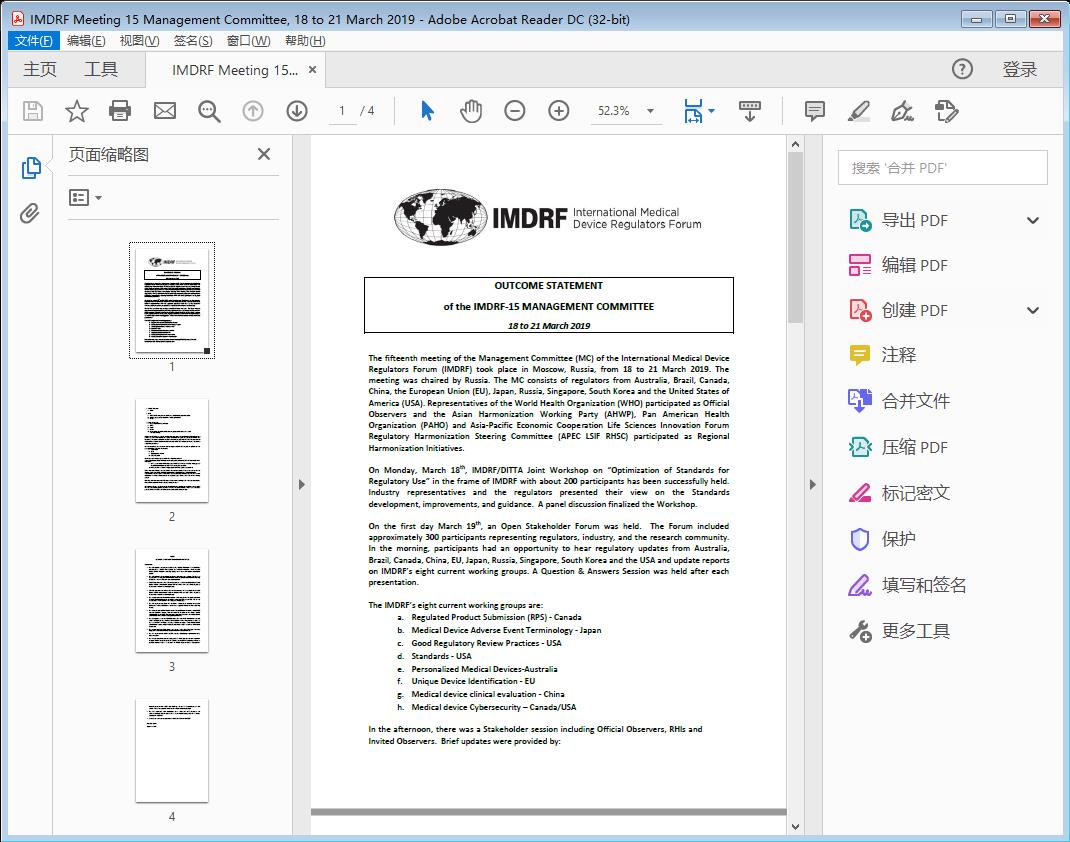Email the PDF via the envelope icon
This screenshot has height=842, width=1070.
tap(164, 111)
